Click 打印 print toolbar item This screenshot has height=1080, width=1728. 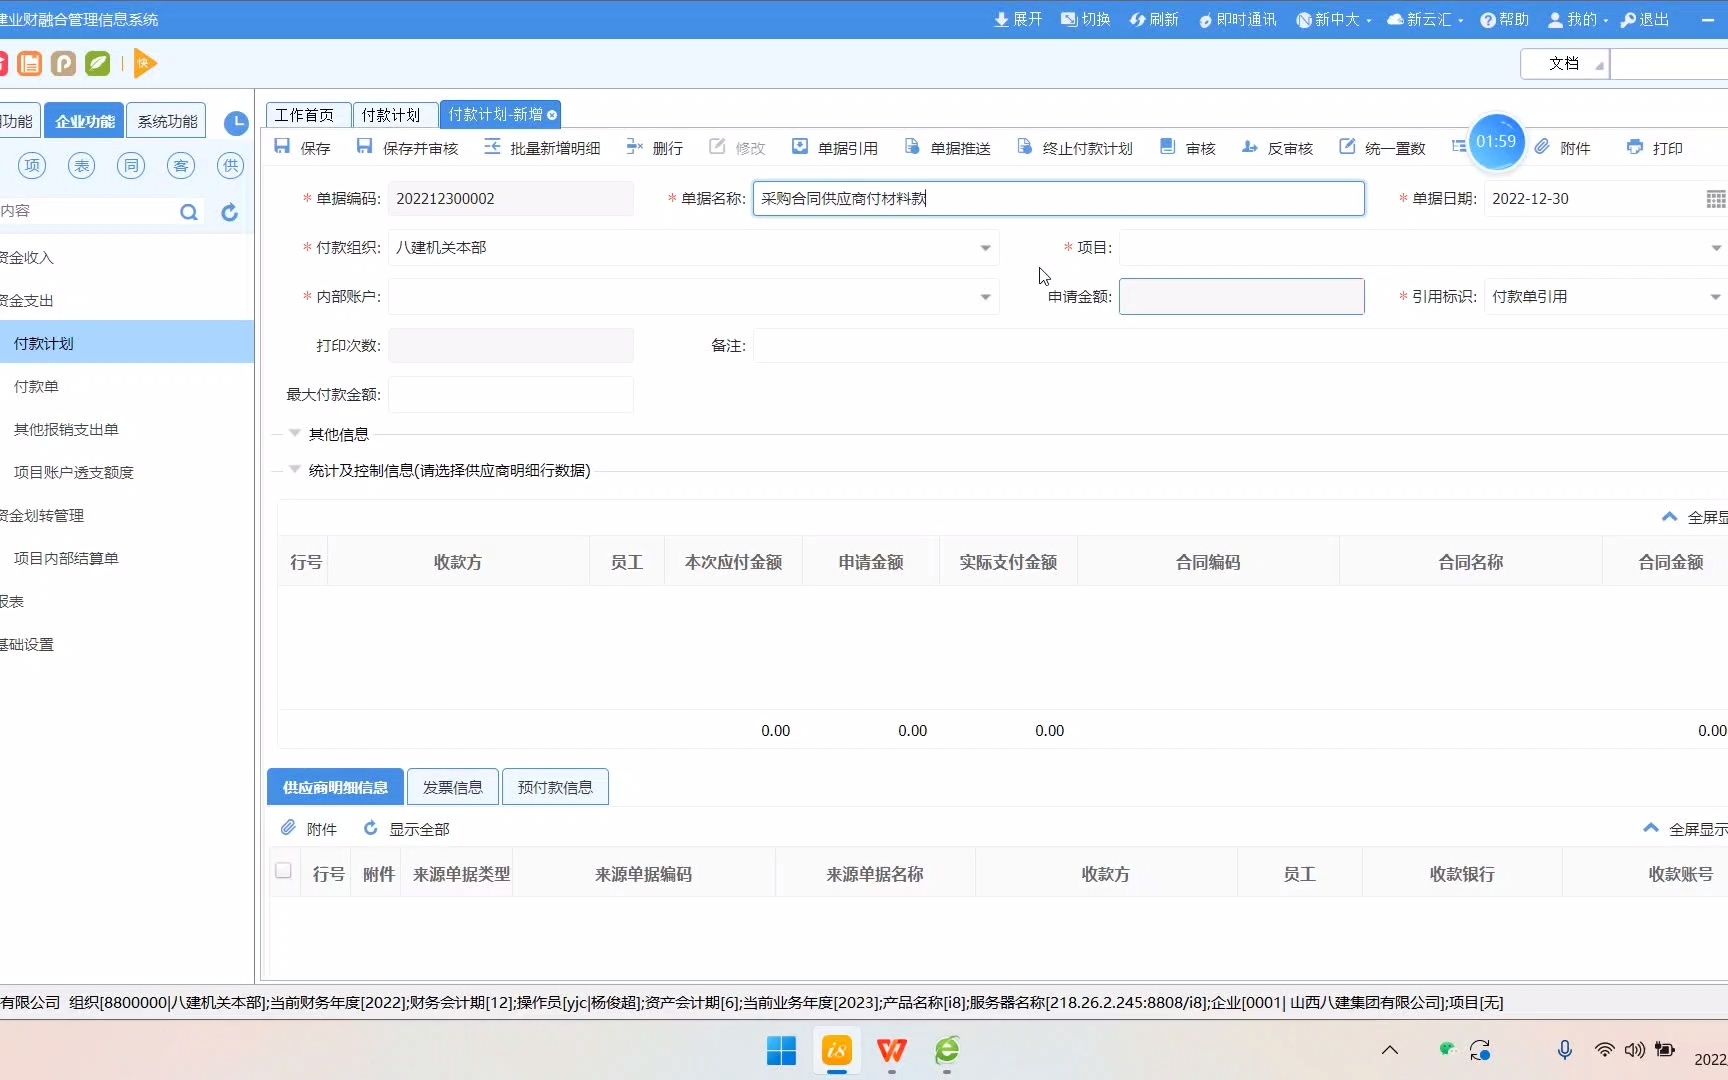1654,148
